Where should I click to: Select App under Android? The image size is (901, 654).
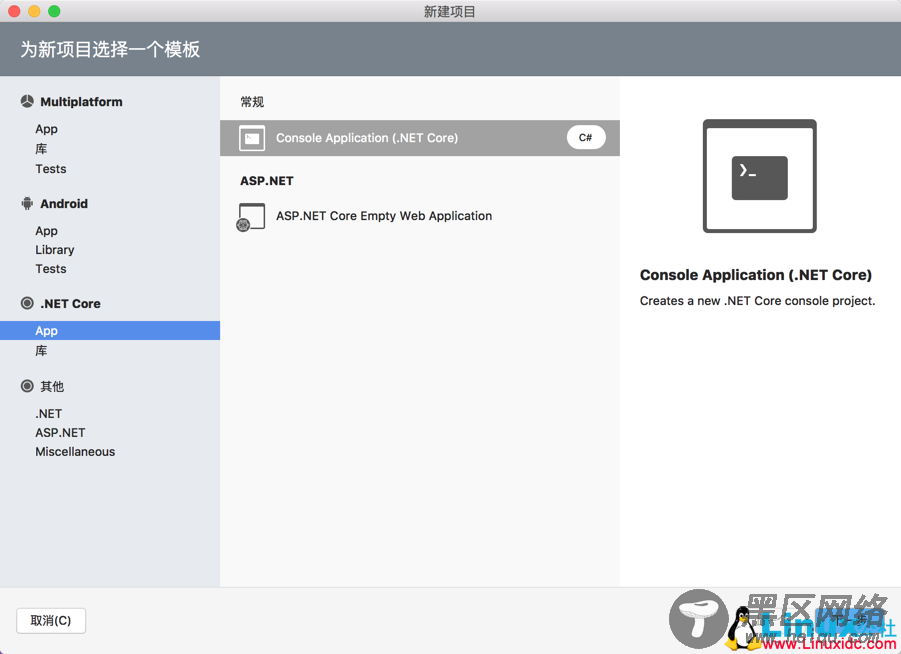click(x=47, y=230)
